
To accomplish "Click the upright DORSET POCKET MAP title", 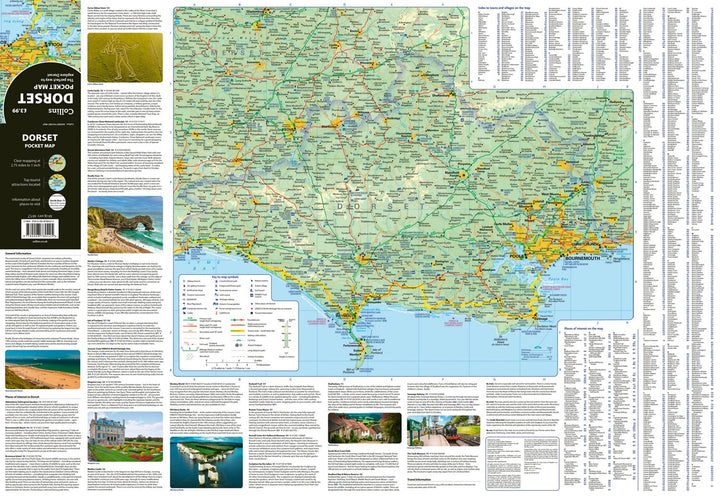I will pyautogui.click(x=40, y=141).
